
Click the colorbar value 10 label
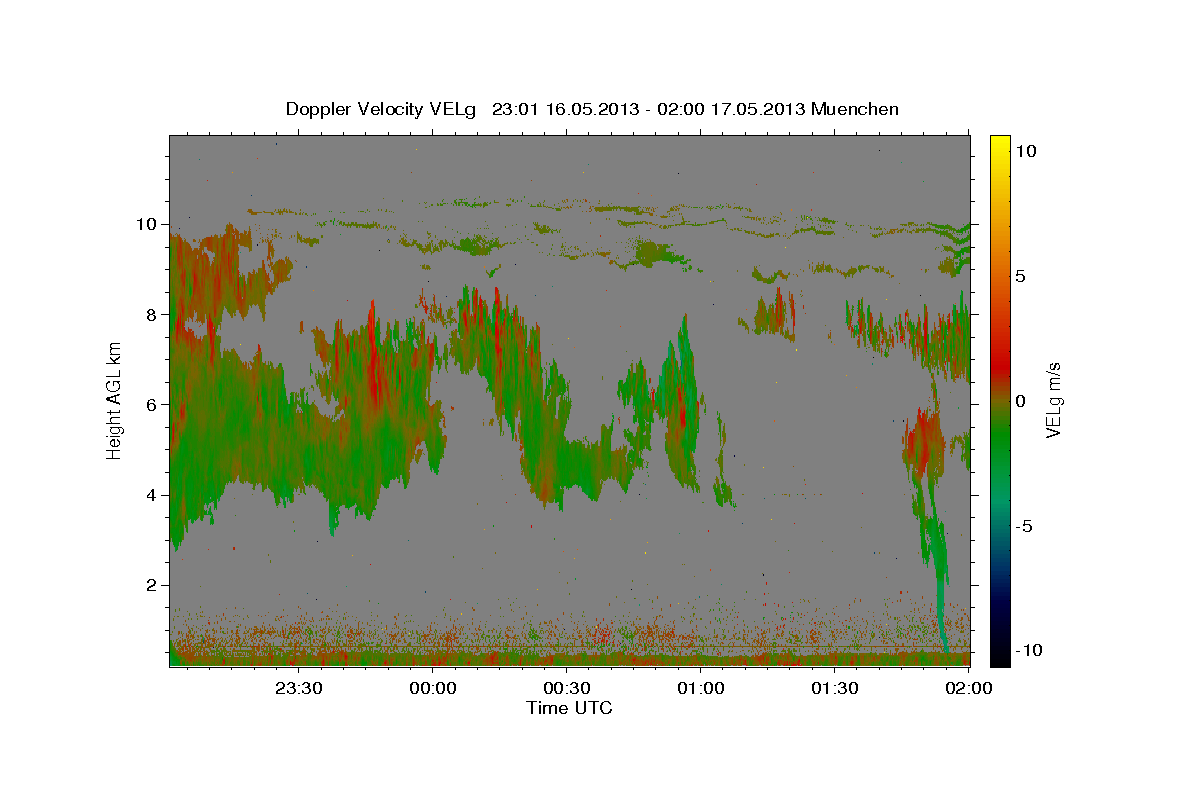(1026, 150)
